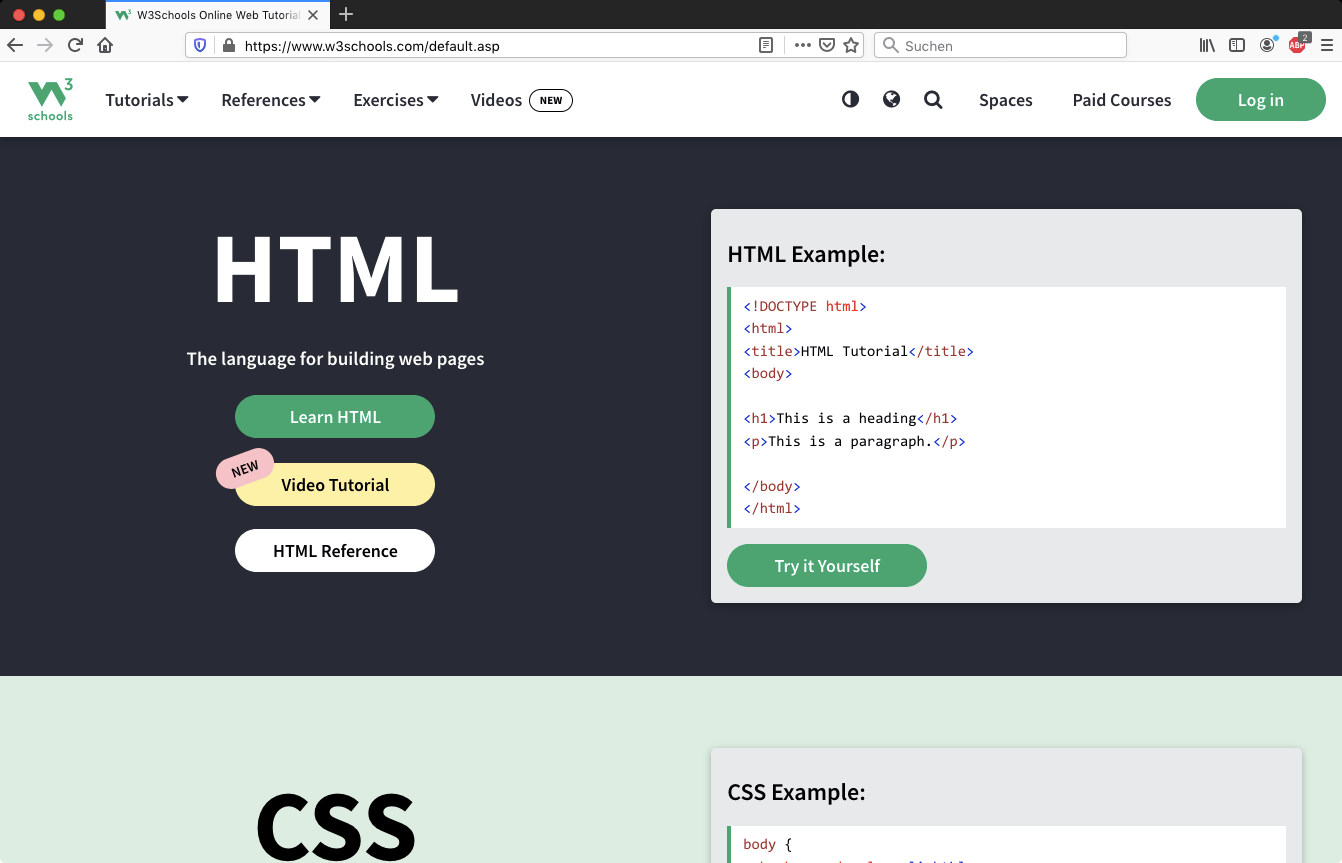The image size is (1342, 863).
Task: Open Firefox hamburger menu
Action: [x=1327, y=45]
